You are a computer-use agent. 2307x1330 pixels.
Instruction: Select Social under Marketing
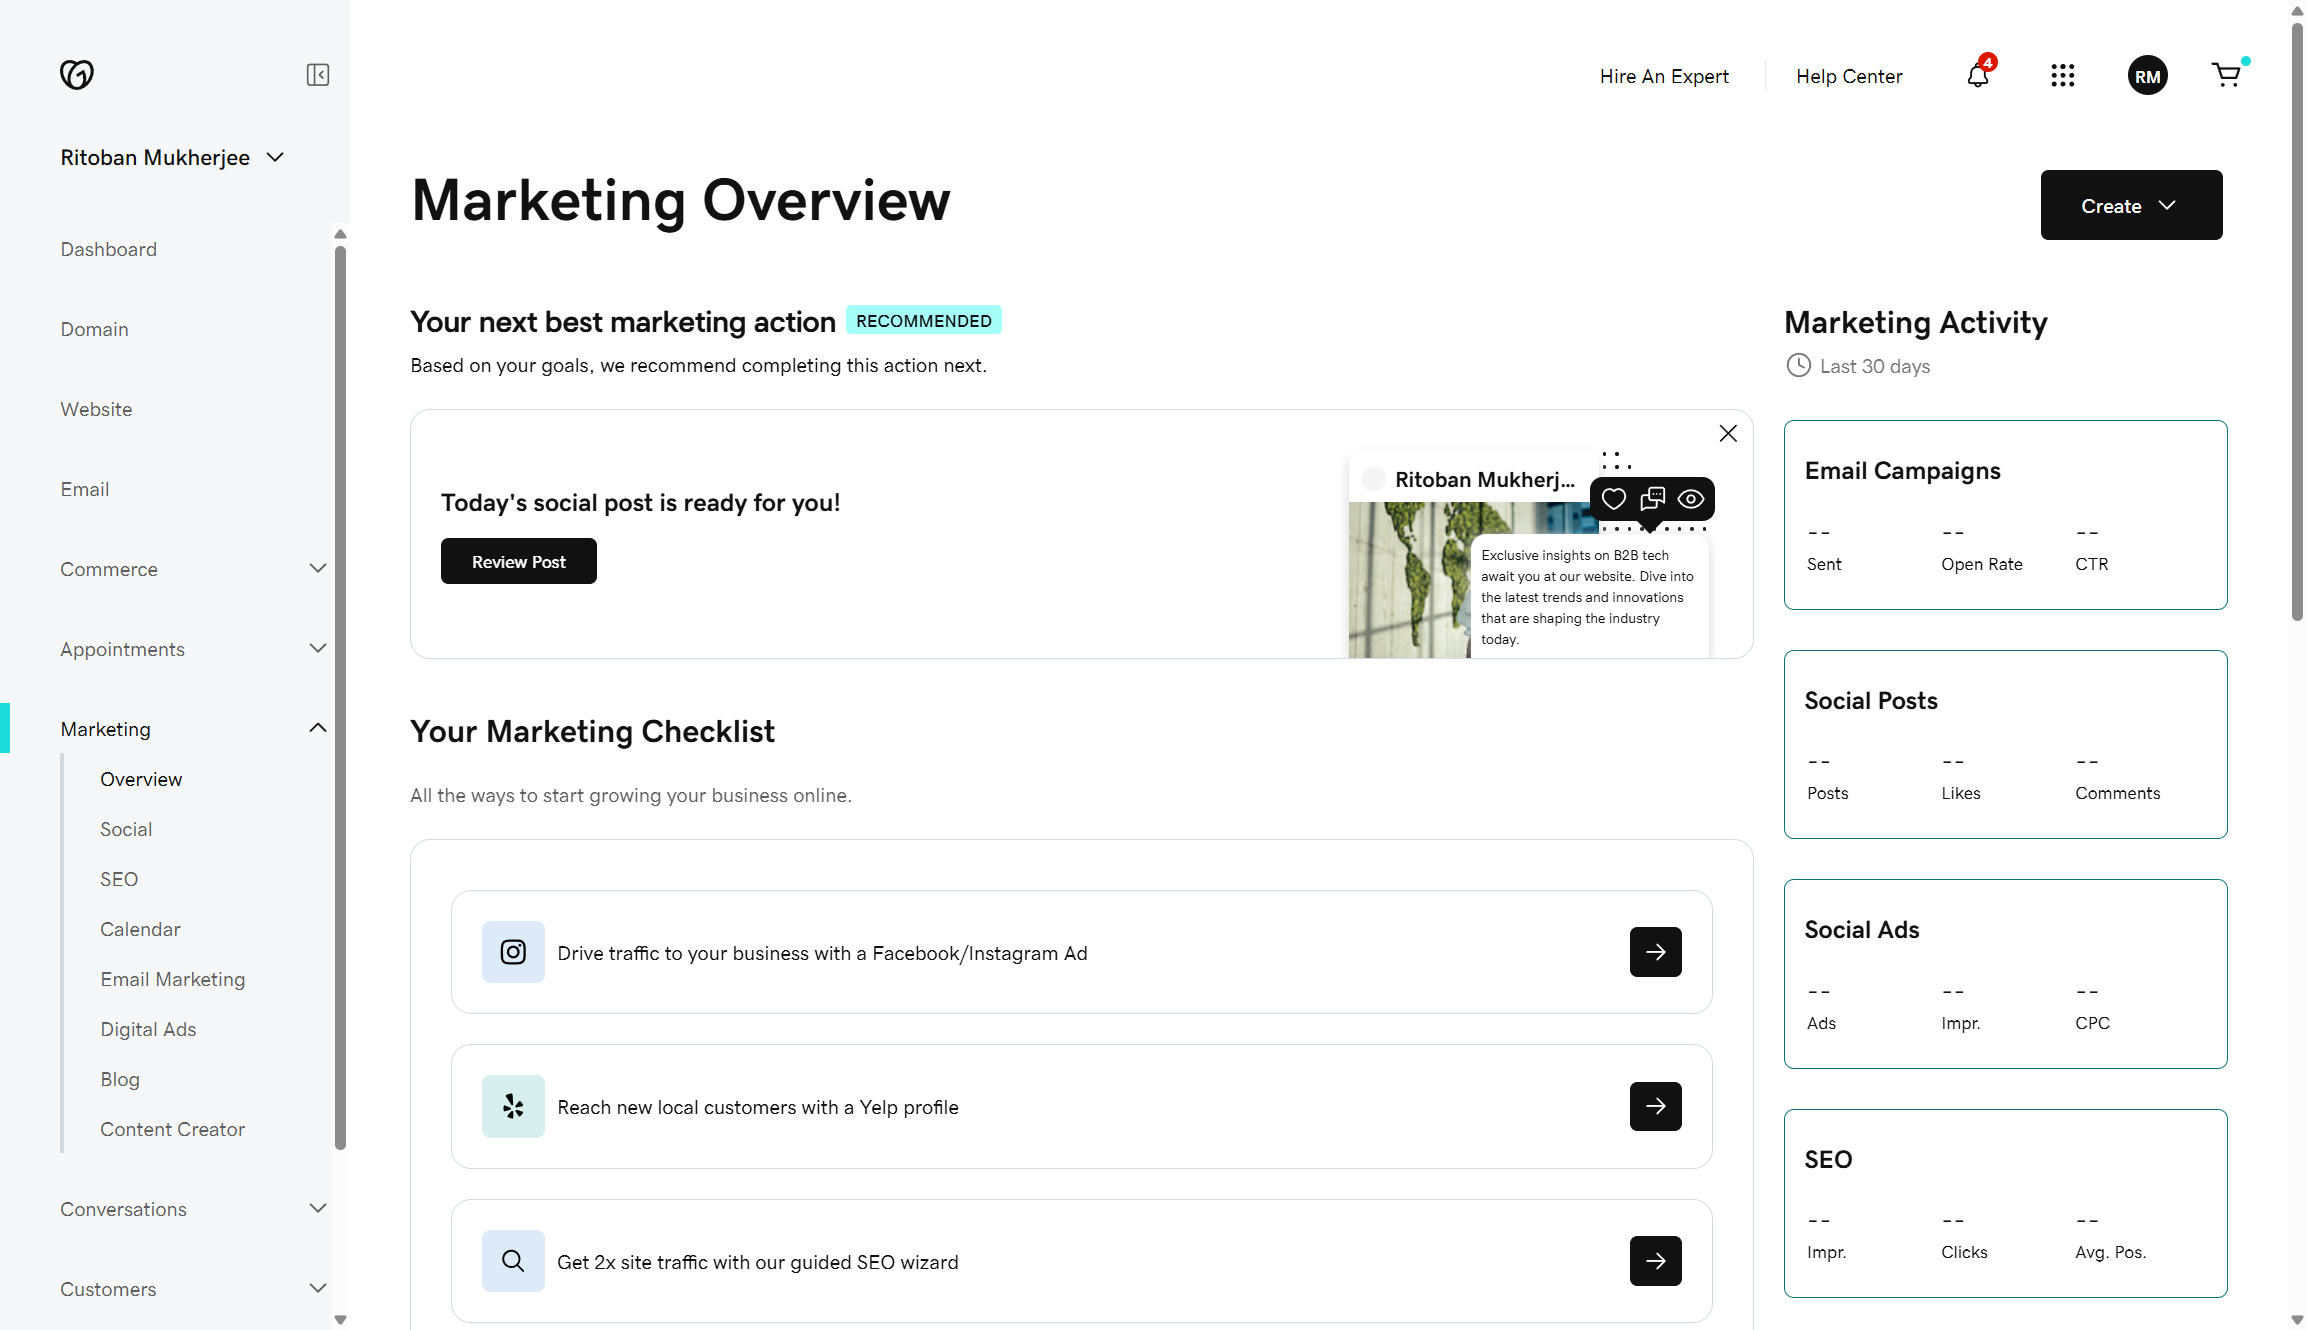125,828
